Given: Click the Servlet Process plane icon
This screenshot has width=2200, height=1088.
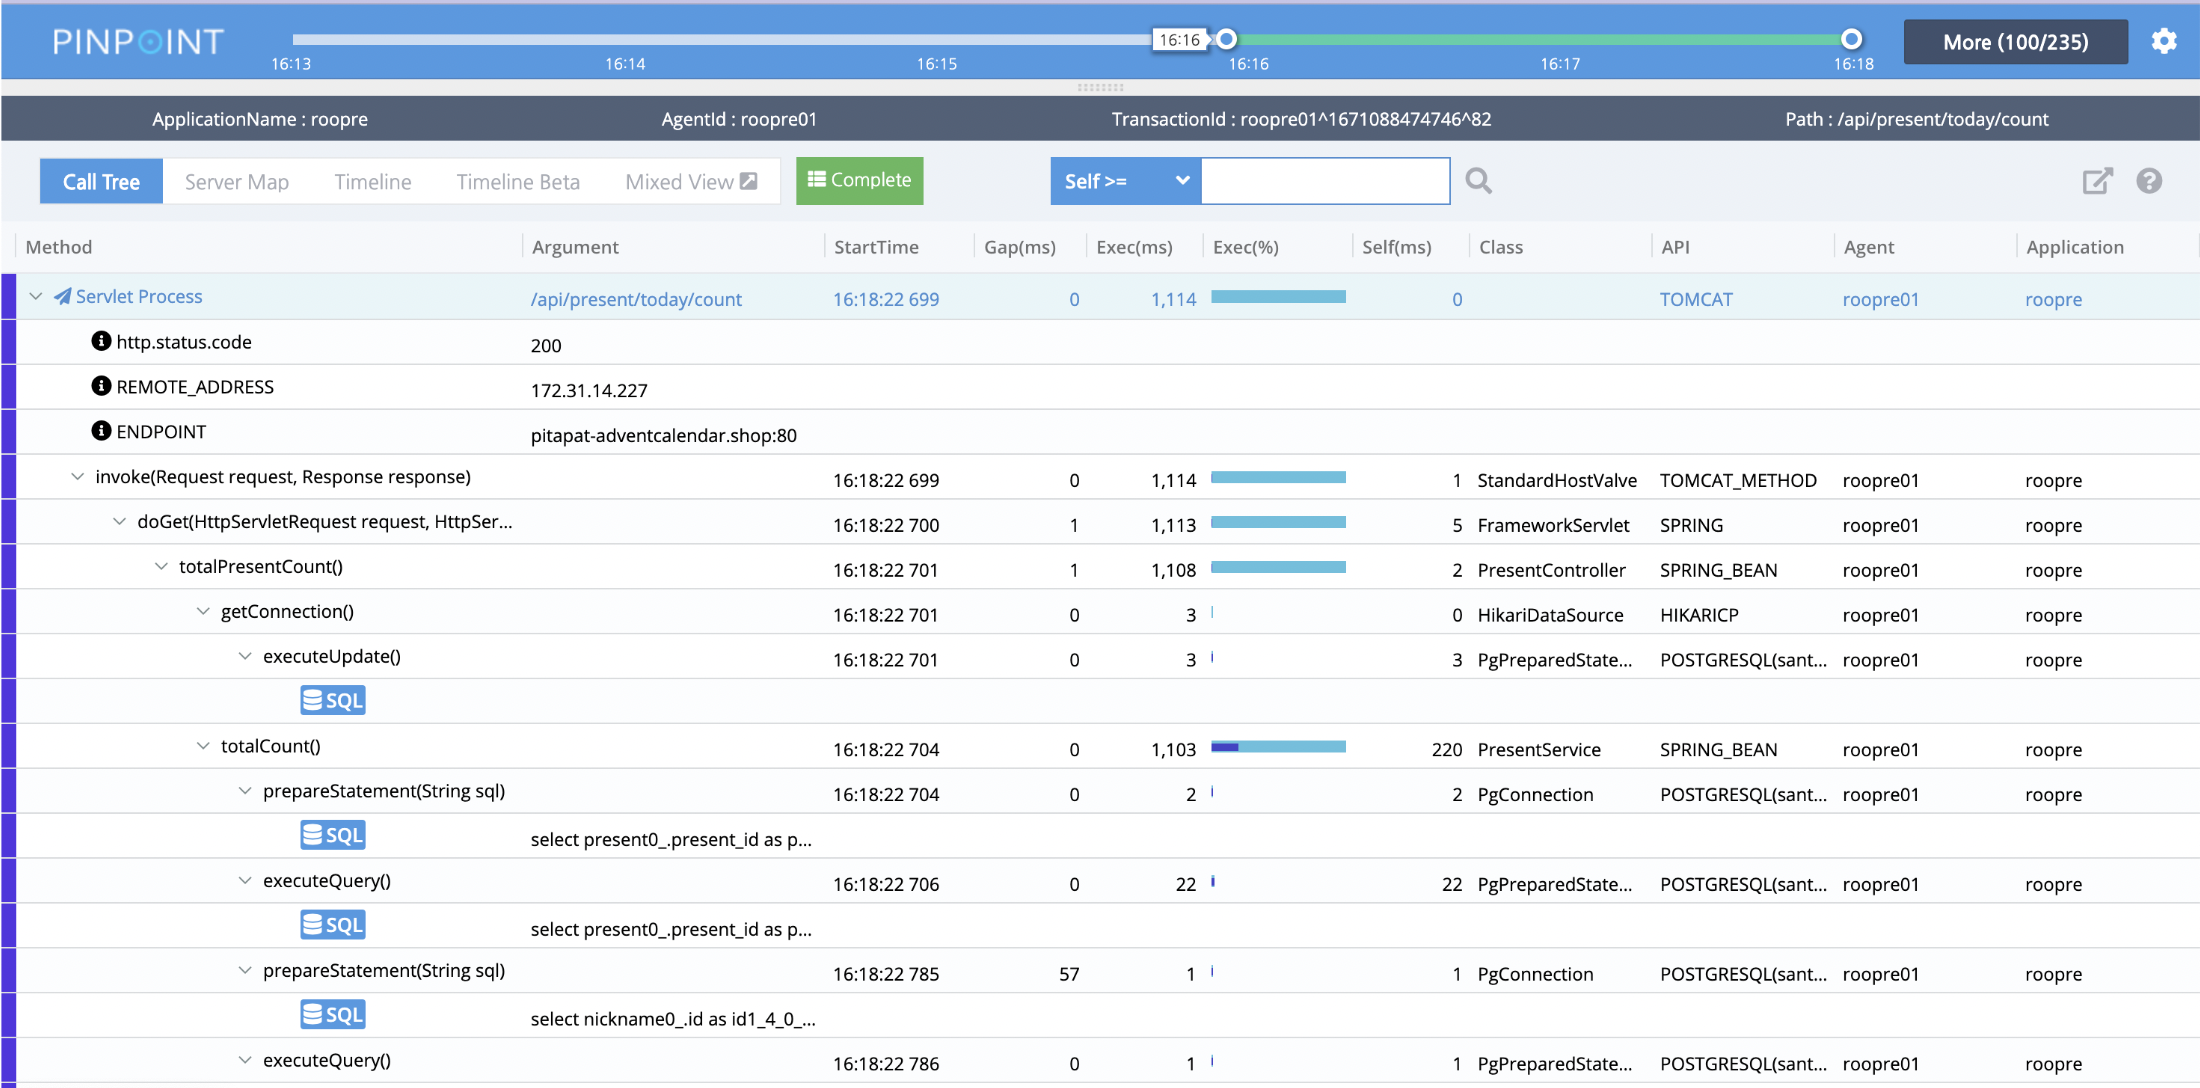Looking at the screenshot, I should (63, 296).
